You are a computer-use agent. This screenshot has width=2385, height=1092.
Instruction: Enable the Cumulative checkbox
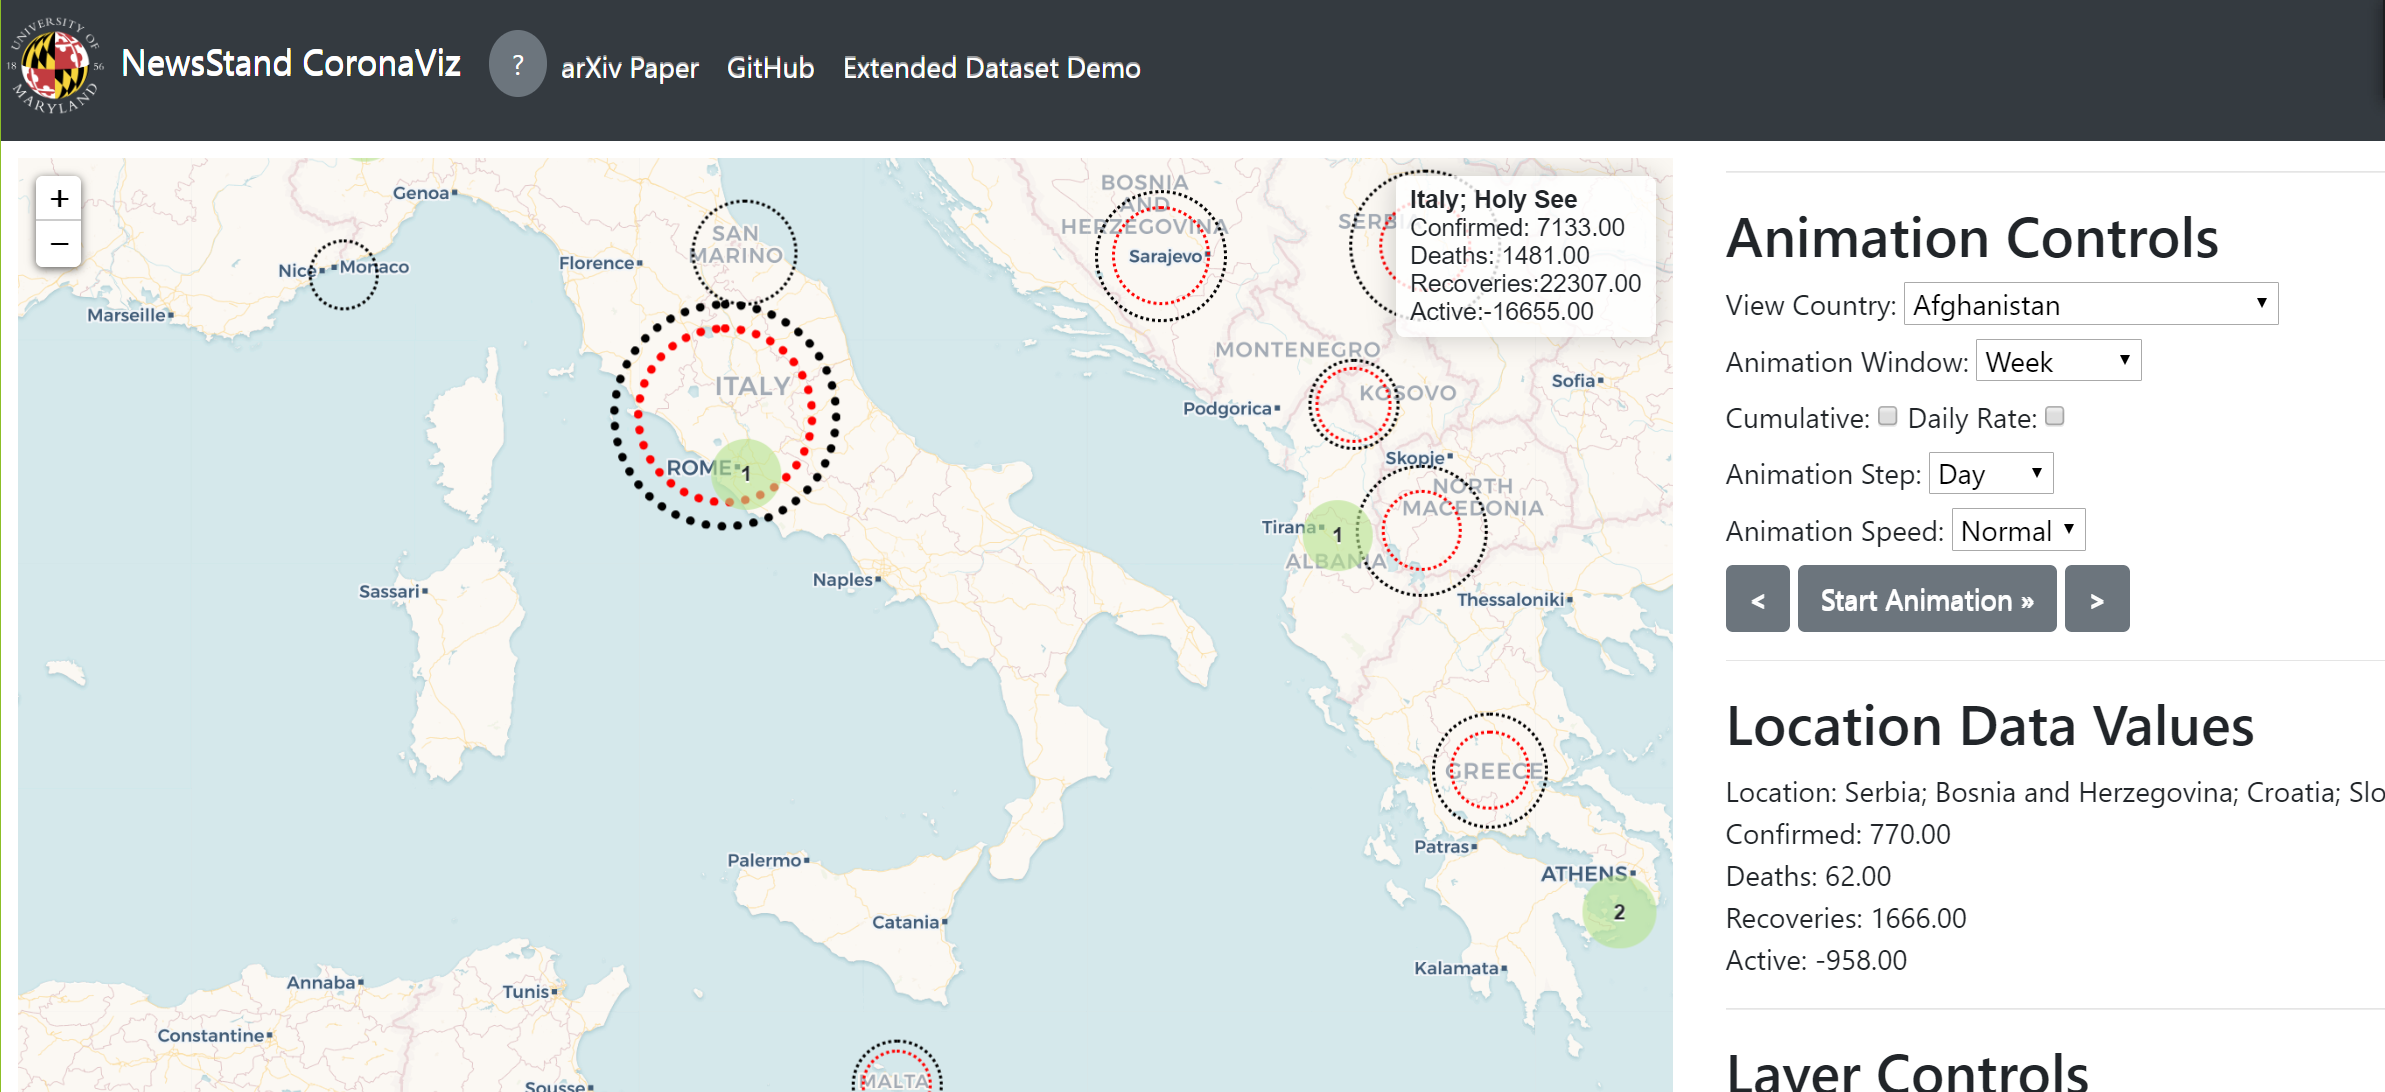click(1887, 416)
